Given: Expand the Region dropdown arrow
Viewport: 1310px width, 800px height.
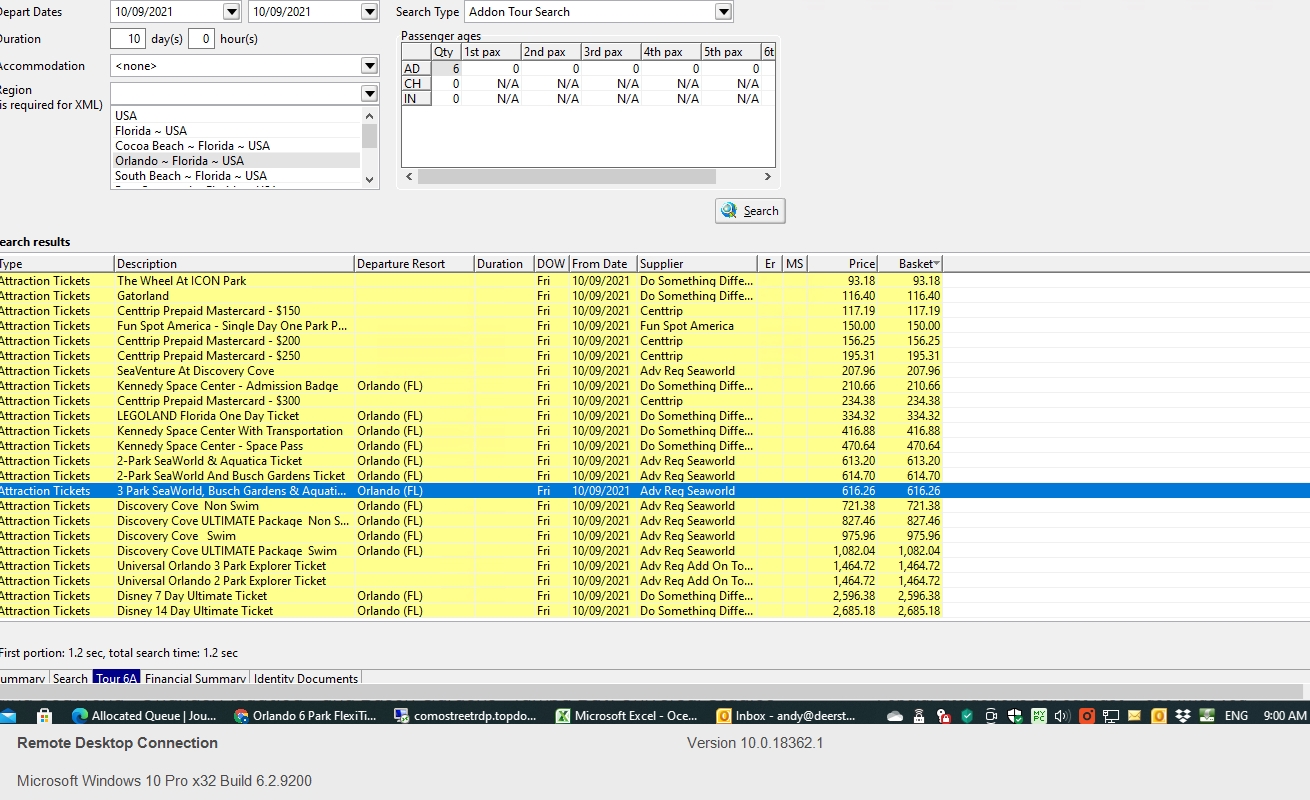Looking at the screenshot, I should 369,93.
